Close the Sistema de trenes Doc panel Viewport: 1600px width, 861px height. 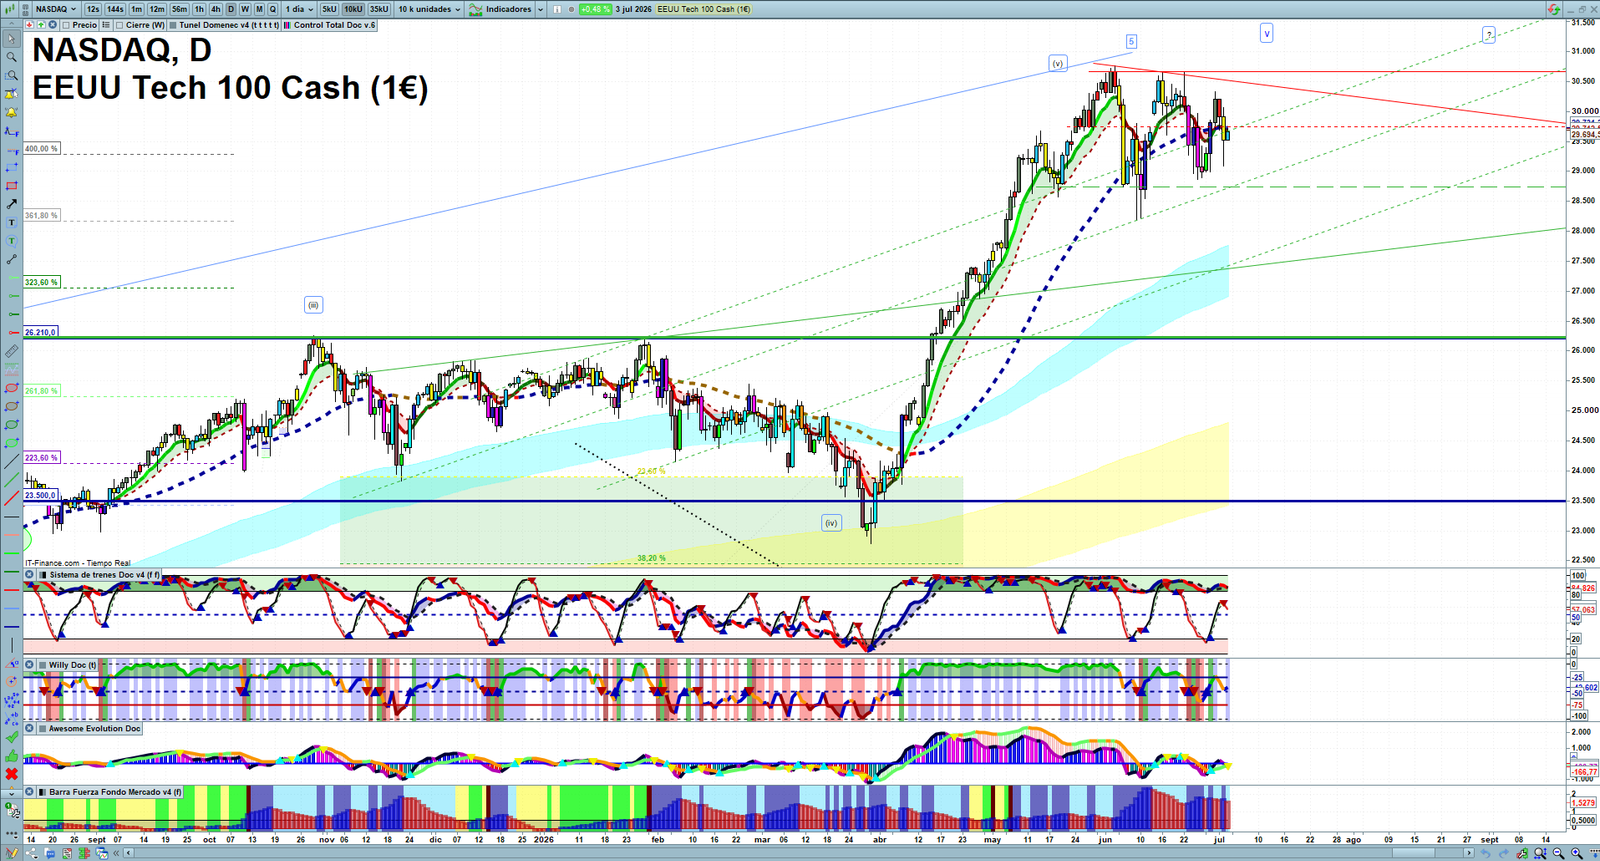(x=30, y=575)
